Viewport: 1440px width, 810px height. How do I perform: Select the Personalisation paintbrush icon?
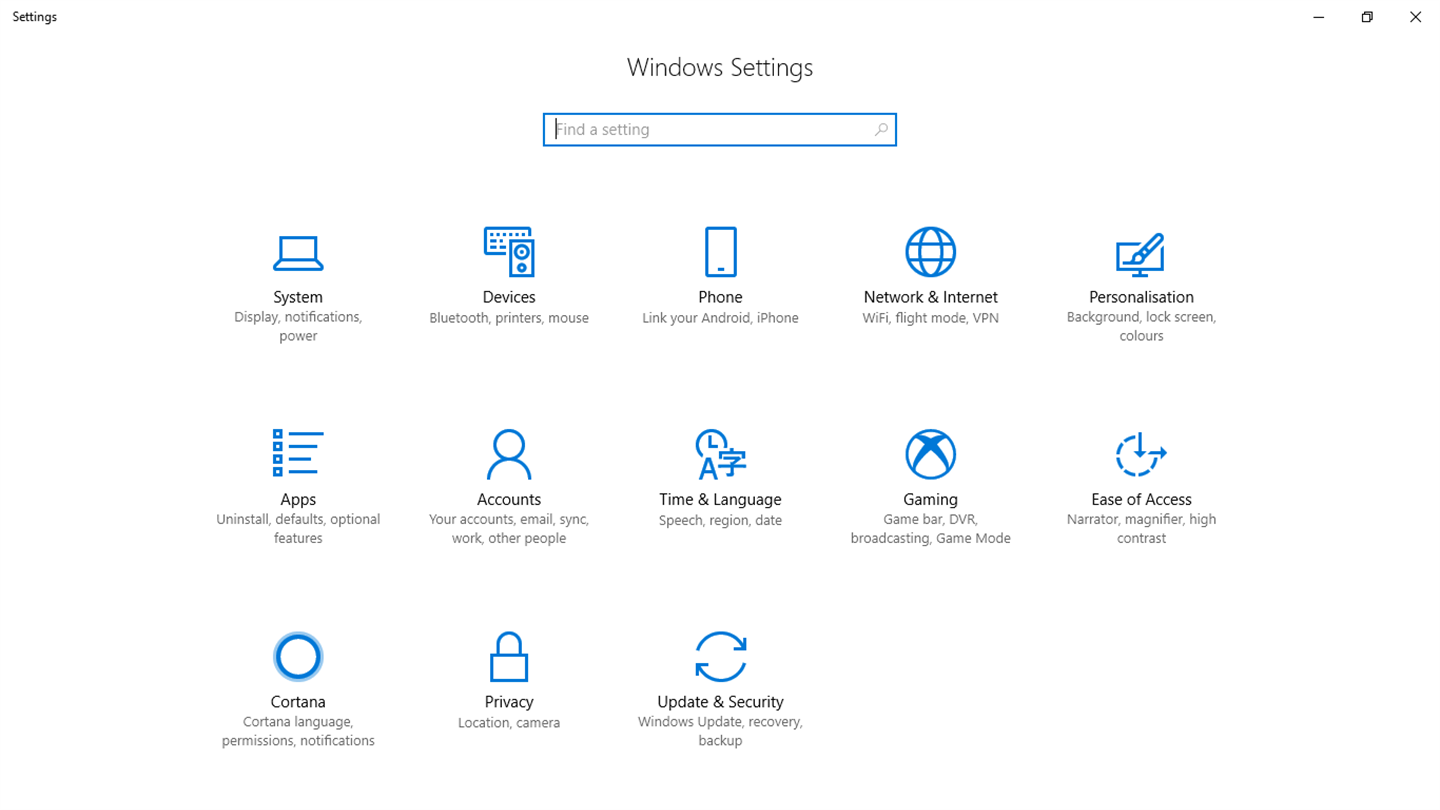coord(1141,254)
